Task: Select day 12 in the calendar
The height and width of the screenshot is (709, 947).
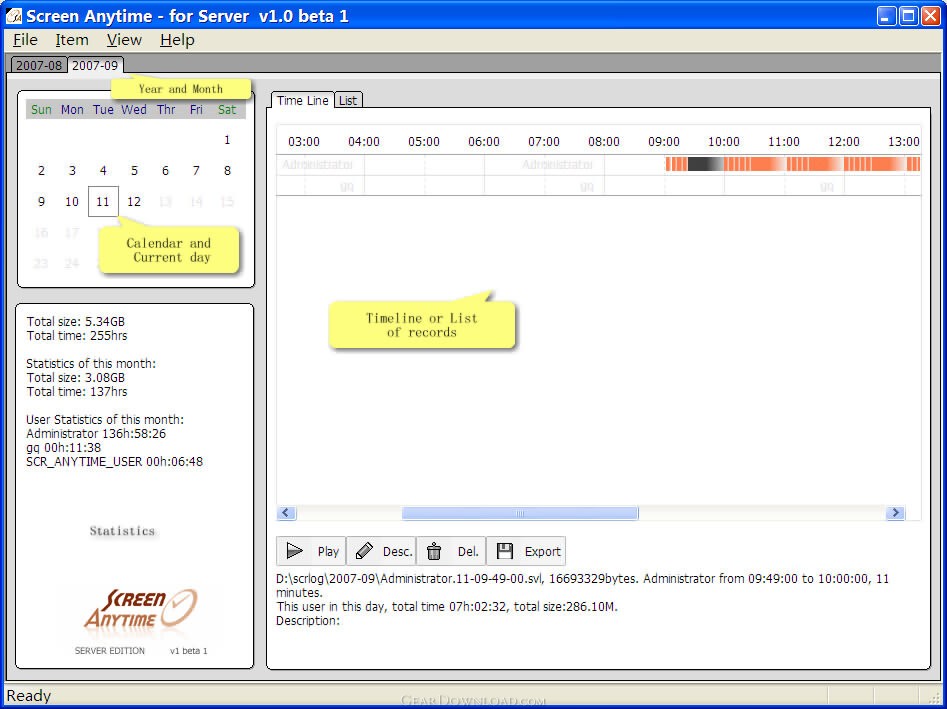Action: coord(134,202)
